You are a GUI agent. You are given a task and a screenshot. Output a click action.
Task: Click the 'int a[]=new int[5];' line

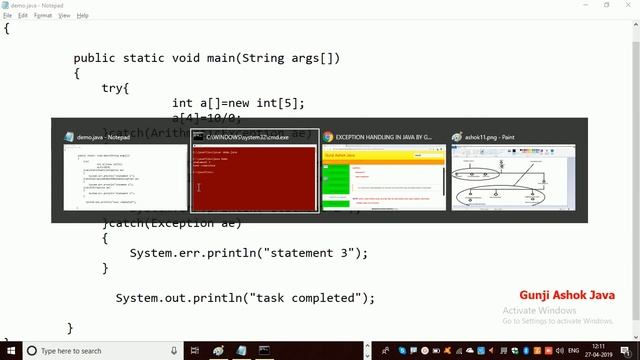point(238,103)
